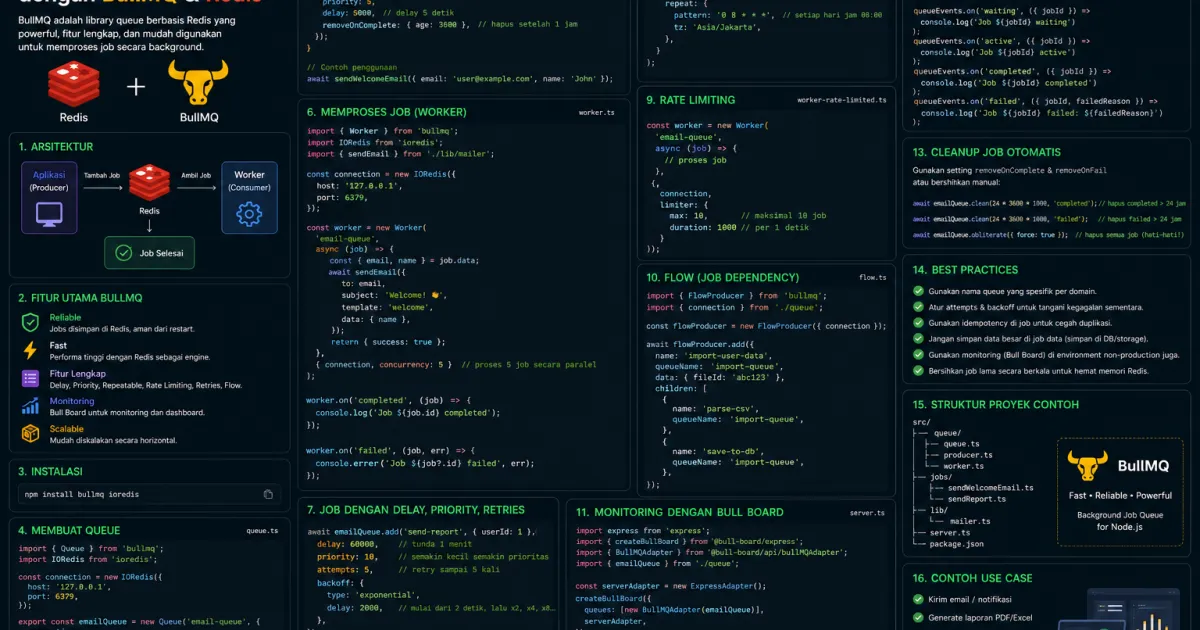Select the src/ root folder in the project tree
This screenshot has height=630, width=1200.
coord(922,423)
